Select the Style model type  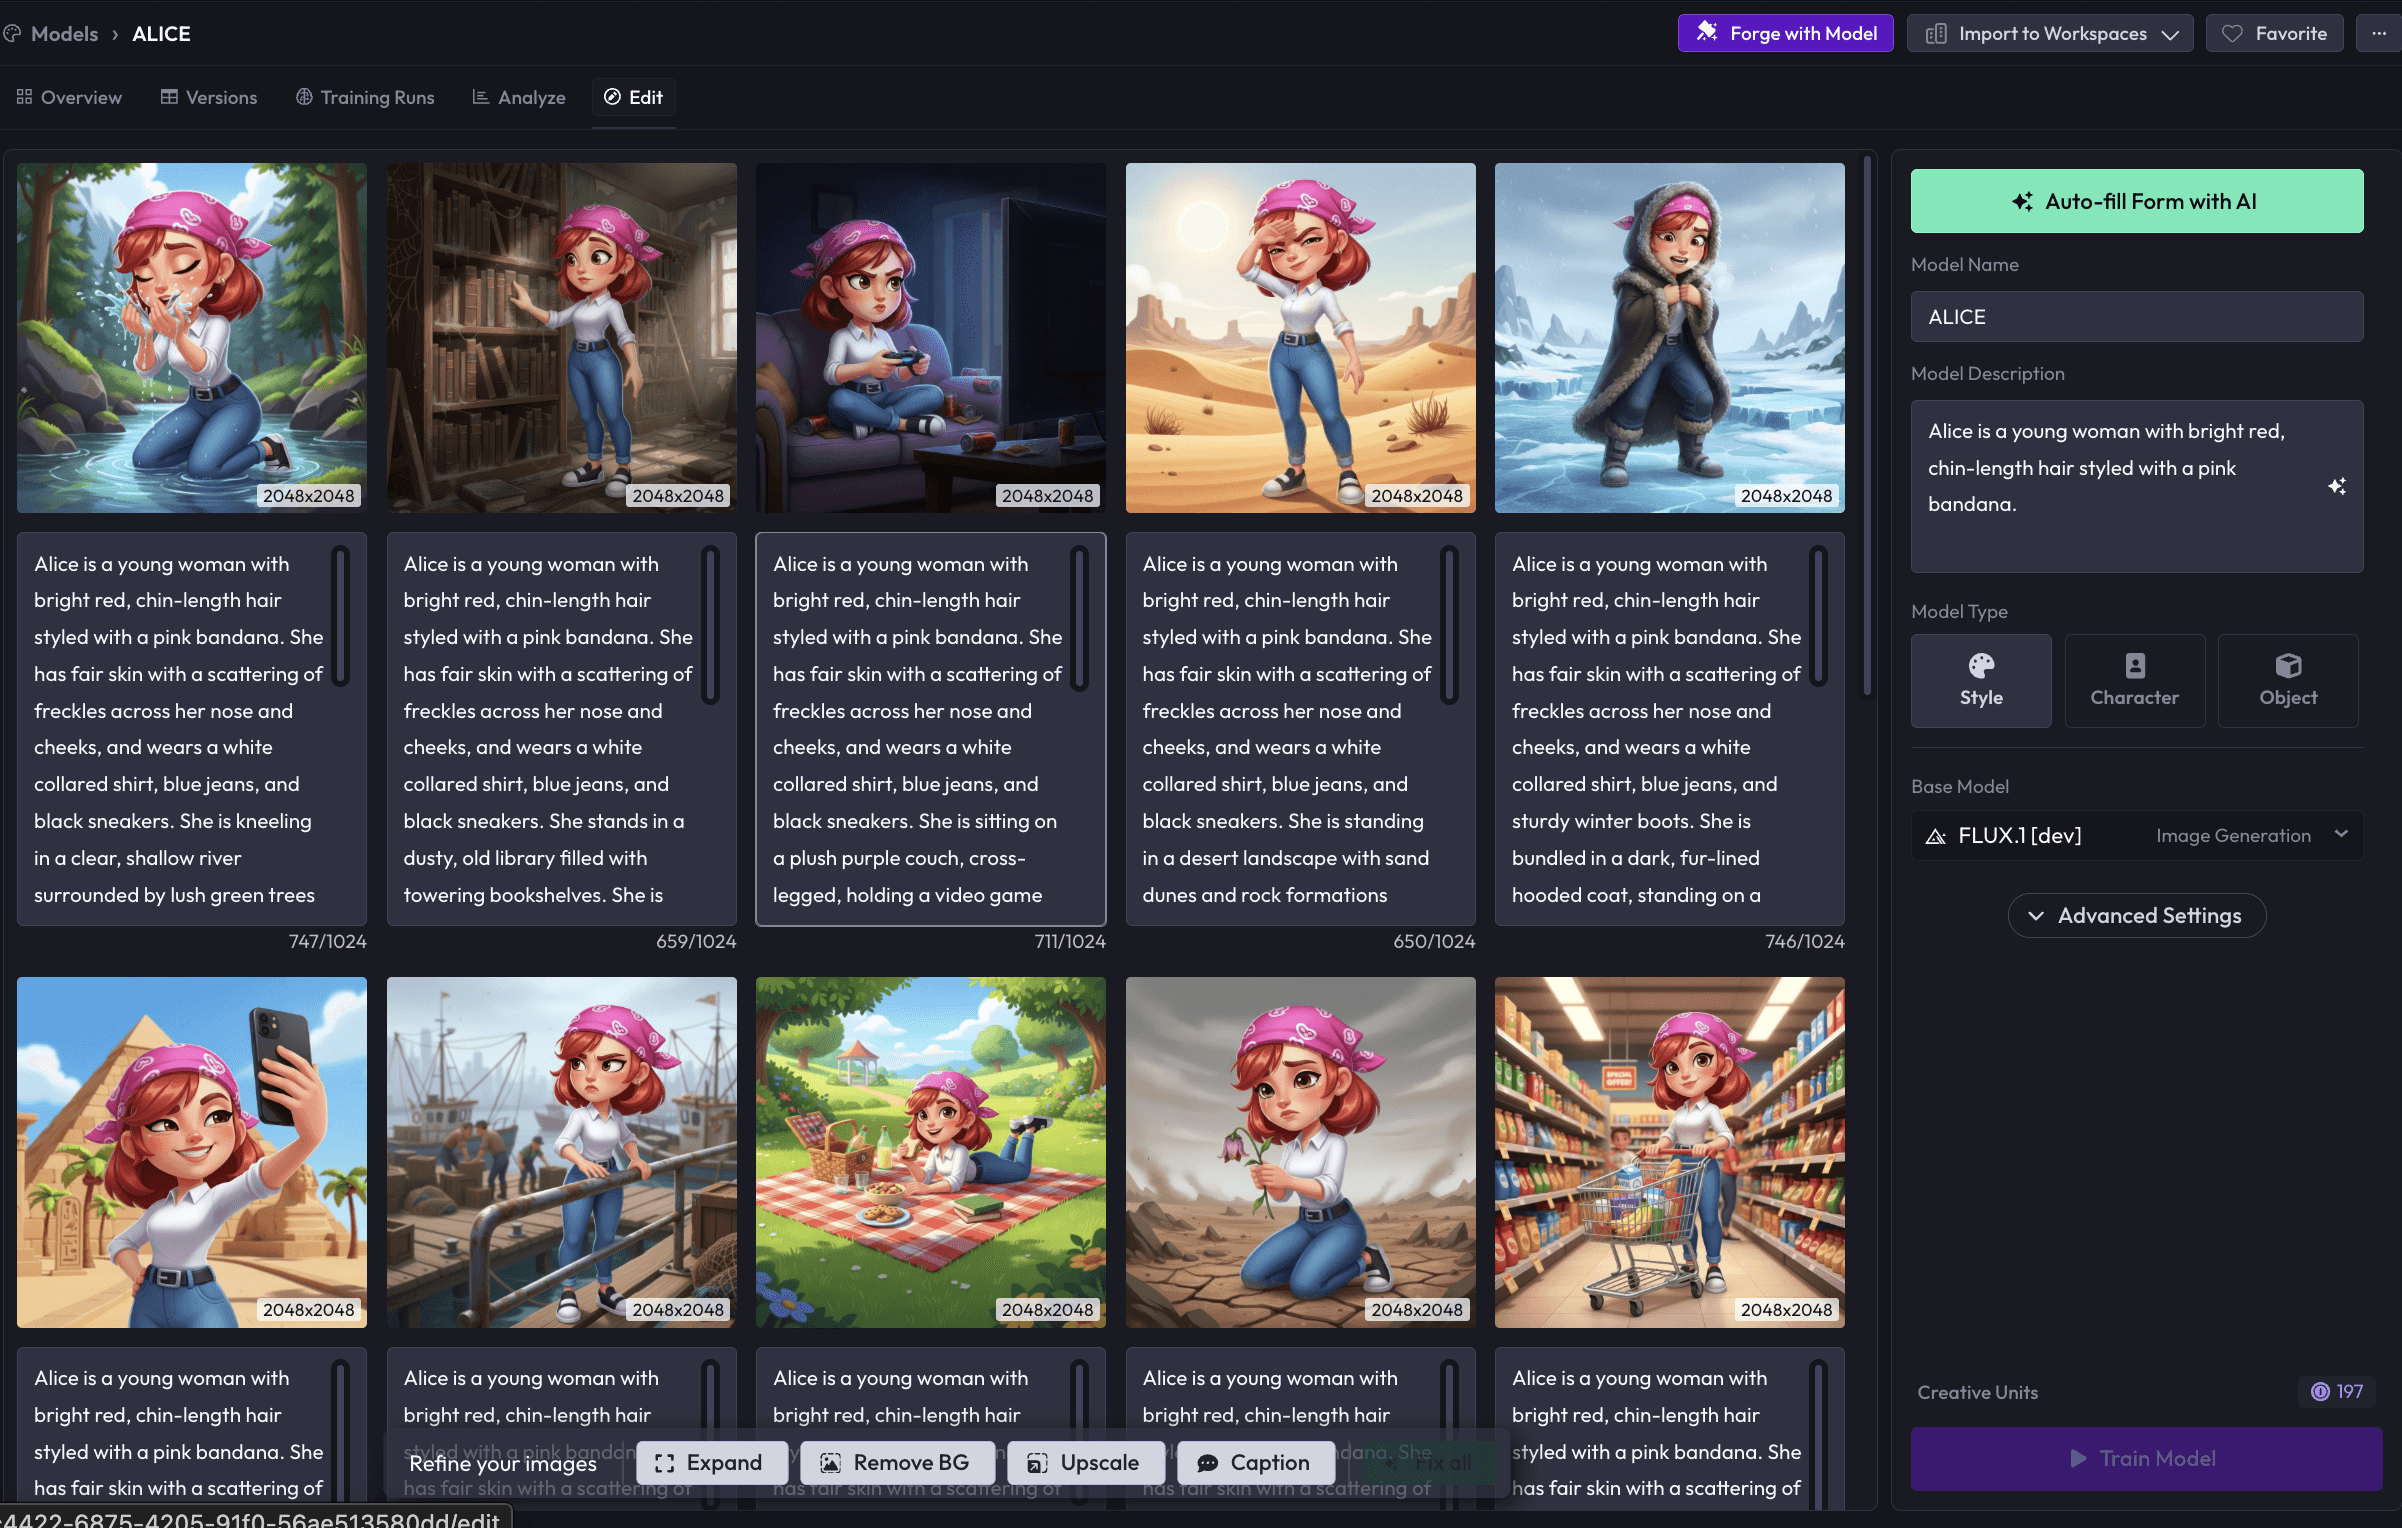[1980, 680]
